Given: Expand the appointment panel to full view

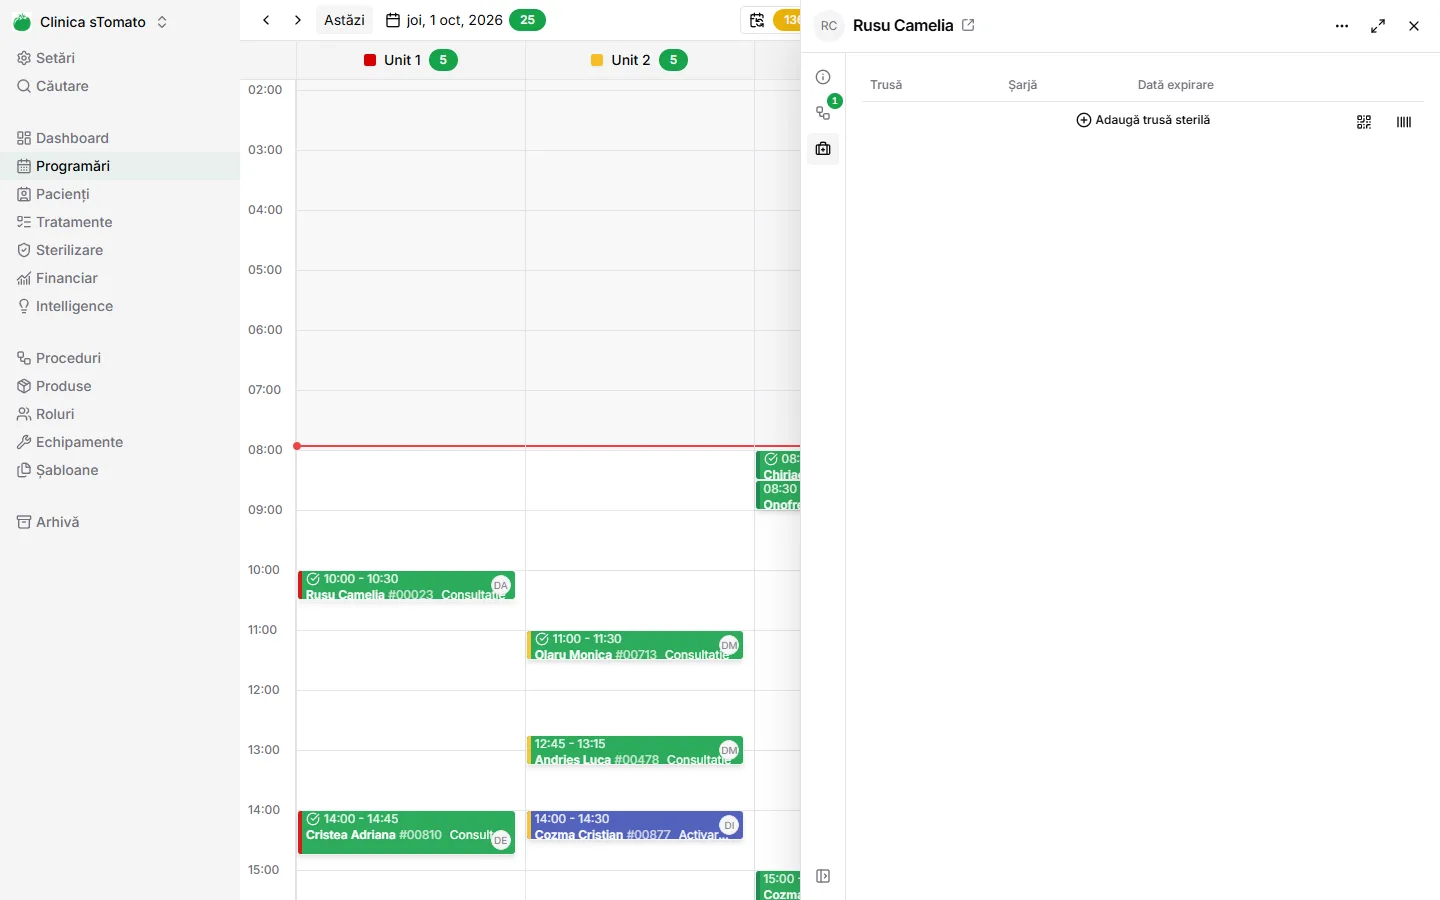Looking at the screenshot, I should (1378, 26).
